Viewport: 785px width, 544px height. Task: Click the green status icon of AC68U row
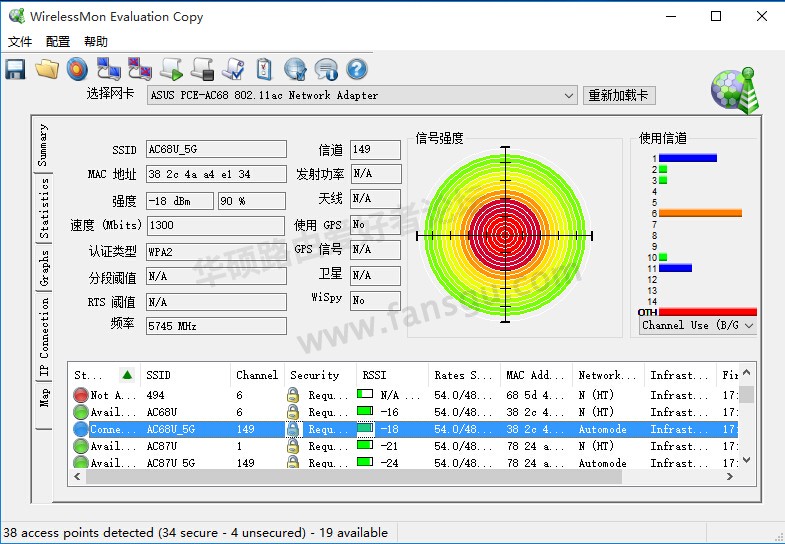coord(81,412)
